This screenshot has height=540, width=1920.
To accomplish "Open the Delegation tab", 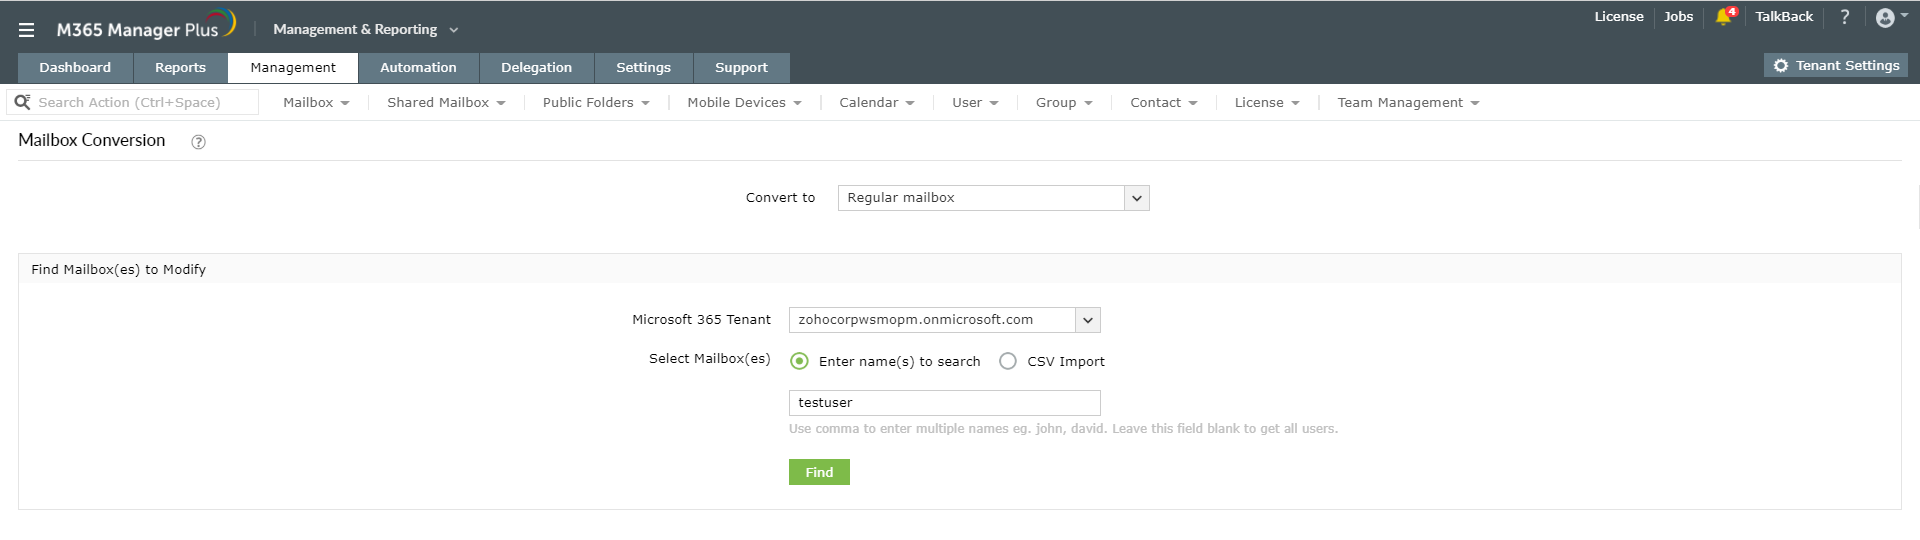I will (536, 68).
